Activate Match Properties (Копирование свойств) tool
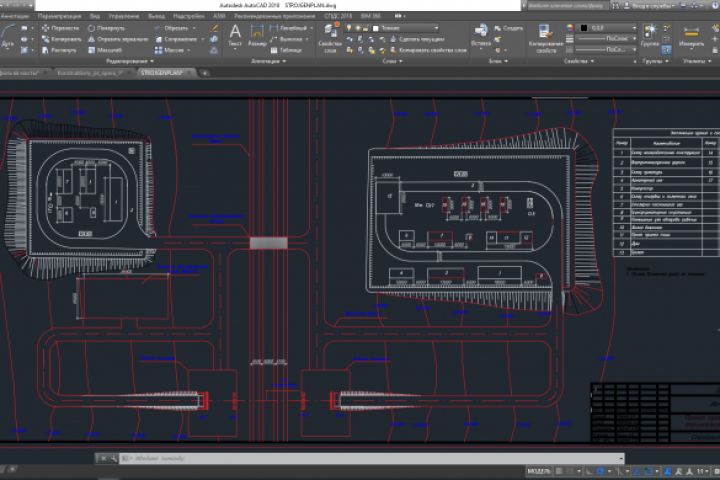The width and height of the screenshot is (720, 480). 547,35
